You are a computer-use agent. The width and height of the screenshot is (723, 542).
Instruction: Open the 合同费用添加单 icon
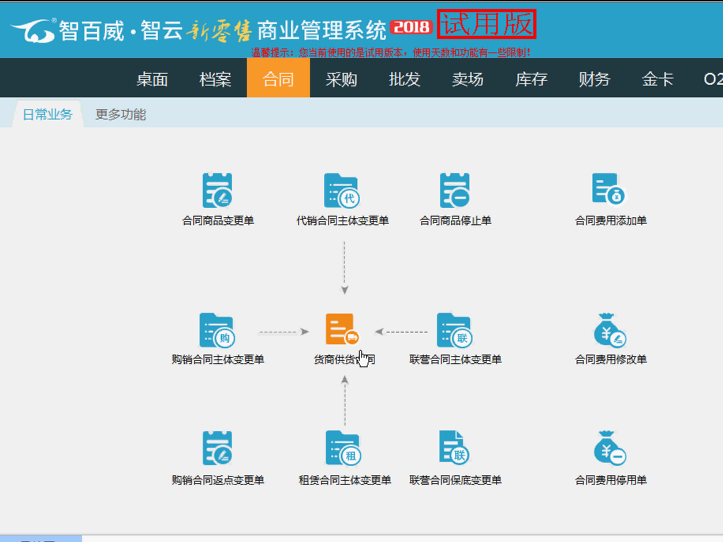pos(610,190)
